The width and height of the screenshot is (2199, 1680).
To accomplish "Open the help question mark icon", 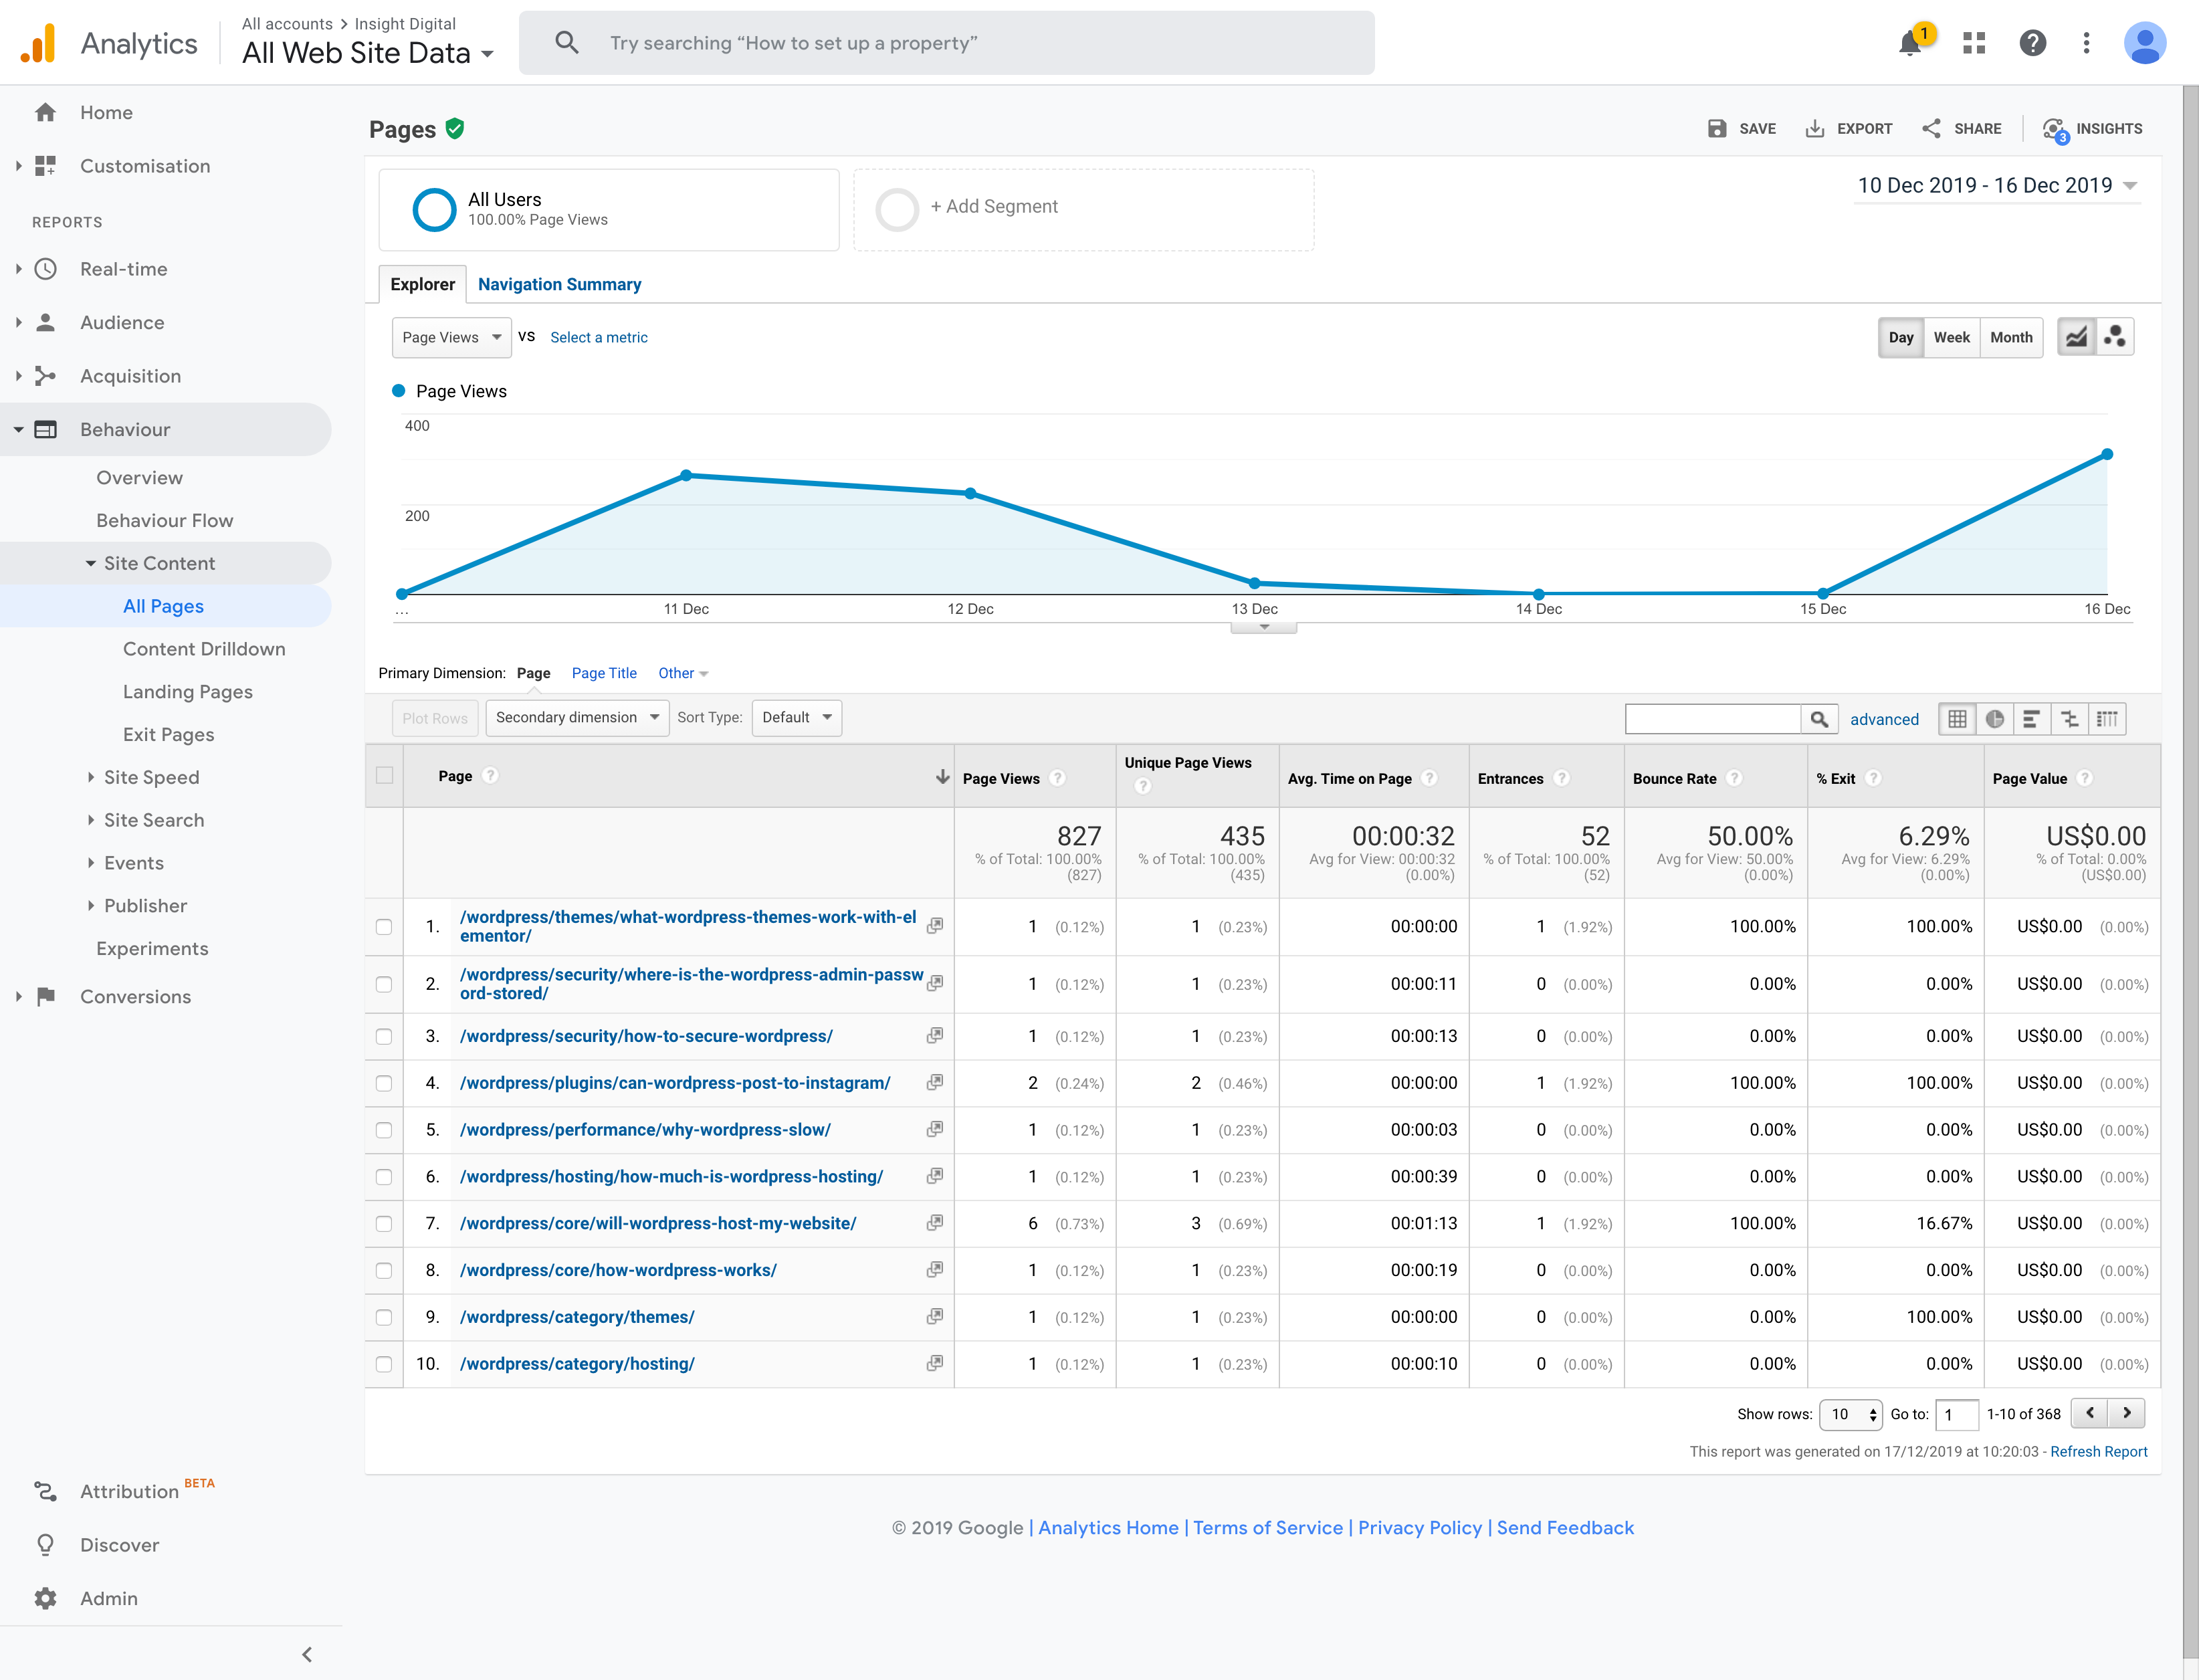I will click(2032, 43).
